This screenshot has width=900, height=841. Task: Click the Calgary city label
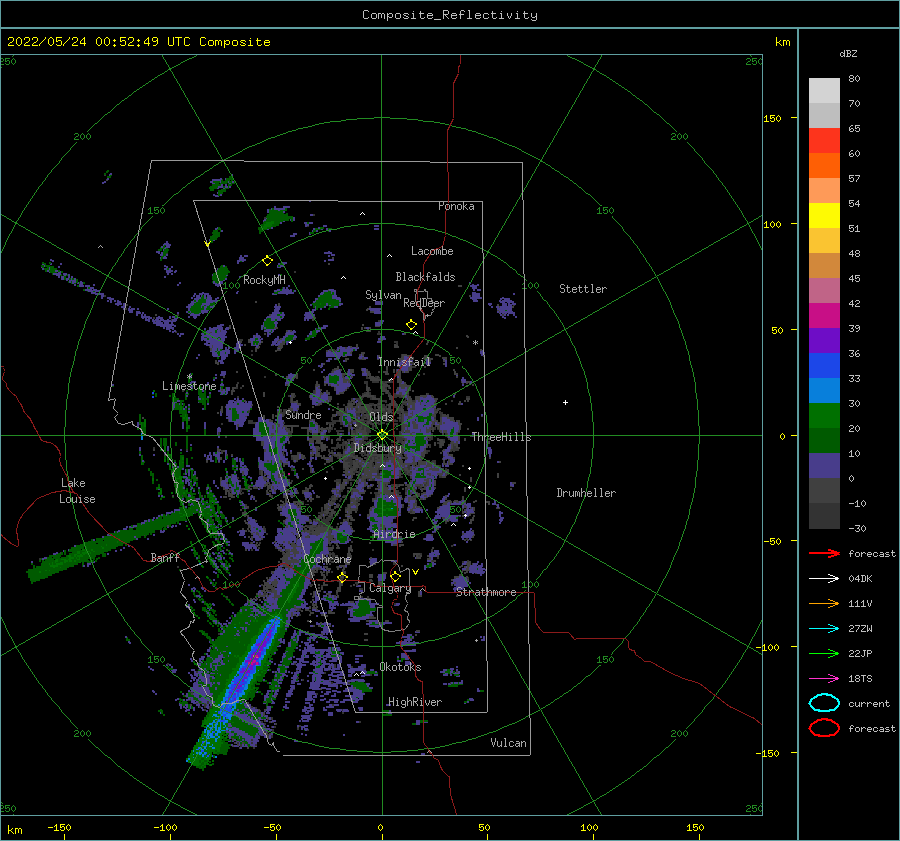pos(390,588)
